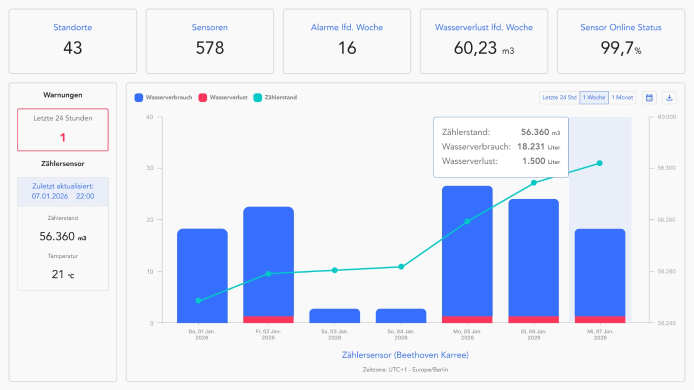The width and height of the screenshot is (694, 390).
Task: Click the 99,7% online status value
Action: click(621, 48)
